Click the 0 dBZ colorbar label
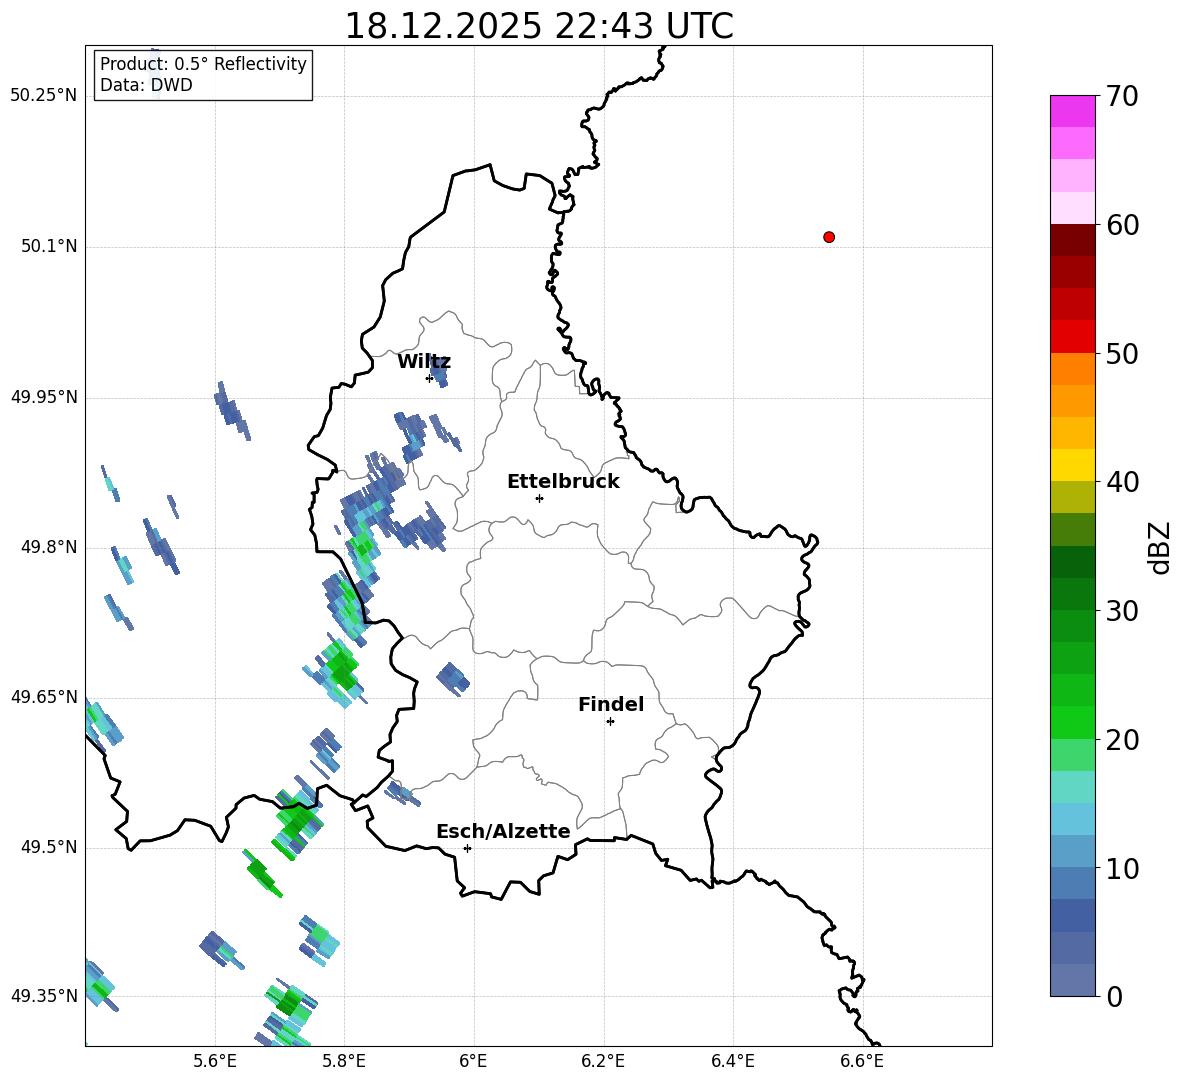This screenshot has height=1081, width=1184. (1114, 997)
